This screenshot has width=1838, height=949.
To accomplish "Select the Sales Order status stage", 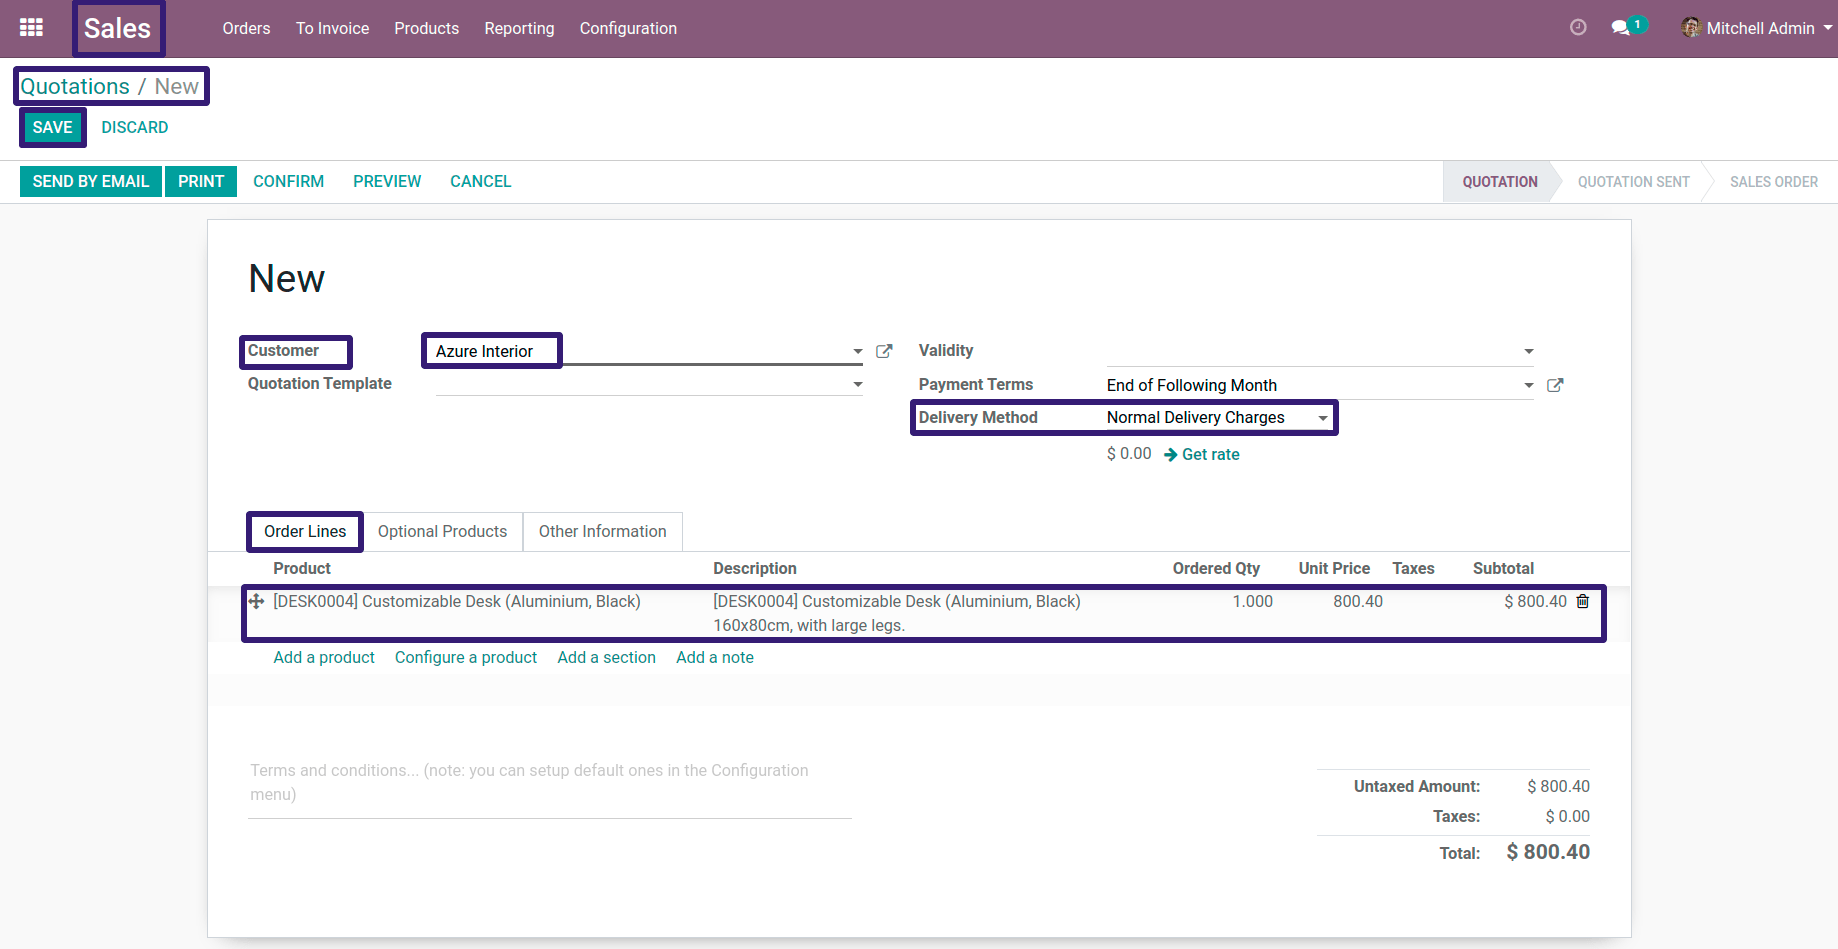I will coord(1773,182).
